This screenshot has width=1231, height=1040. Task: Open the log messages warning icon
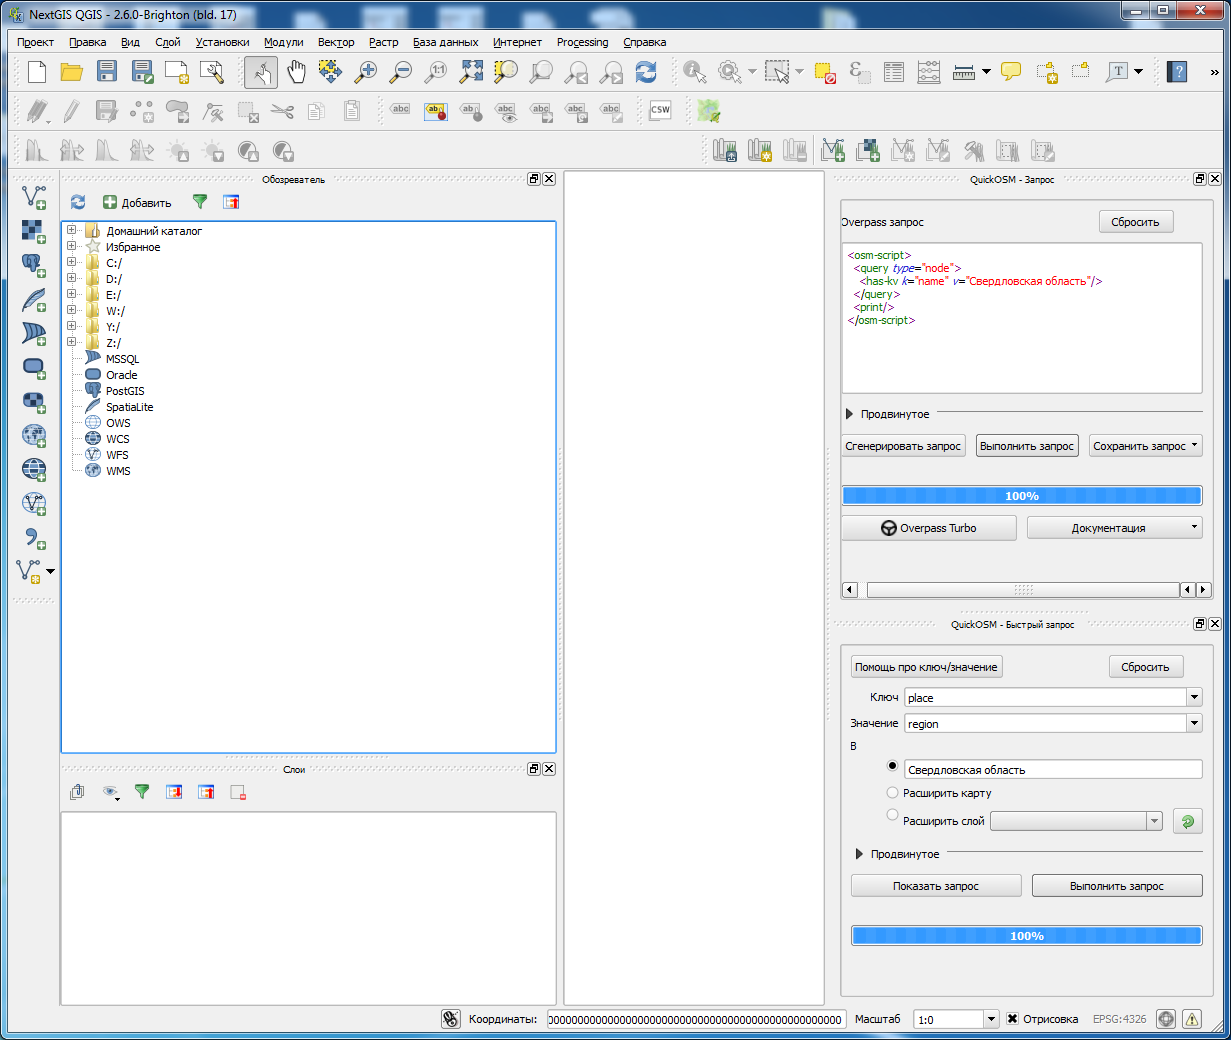[1192, 1019]
